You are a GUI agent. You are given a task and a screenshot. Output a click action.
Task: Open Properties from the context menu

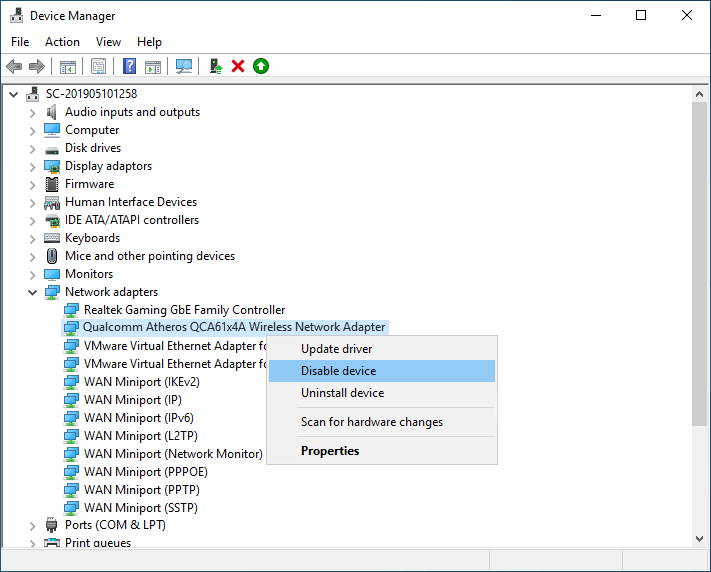[382, 451]
